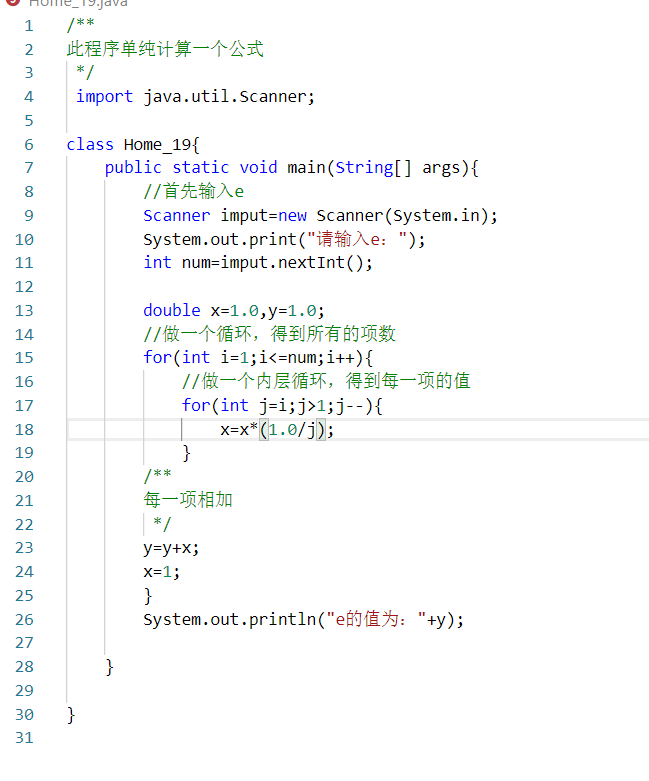Click line number 26 in the gutter

tap(24, 620)
